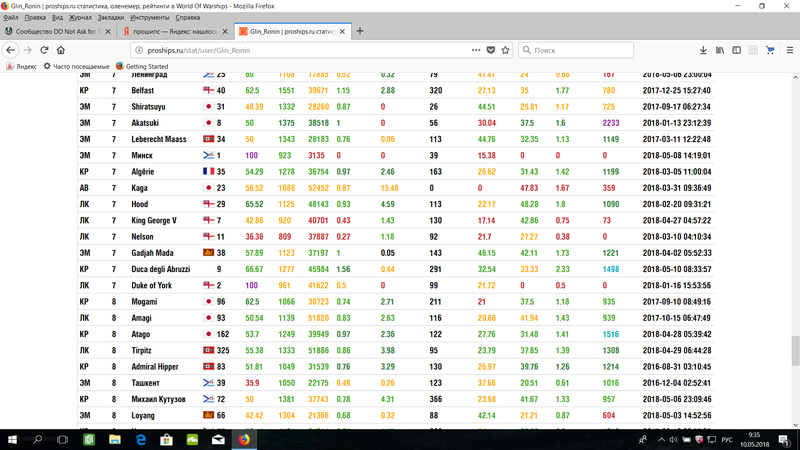Open the Журнал menu

pyautogui.click(x=80, y=18)
